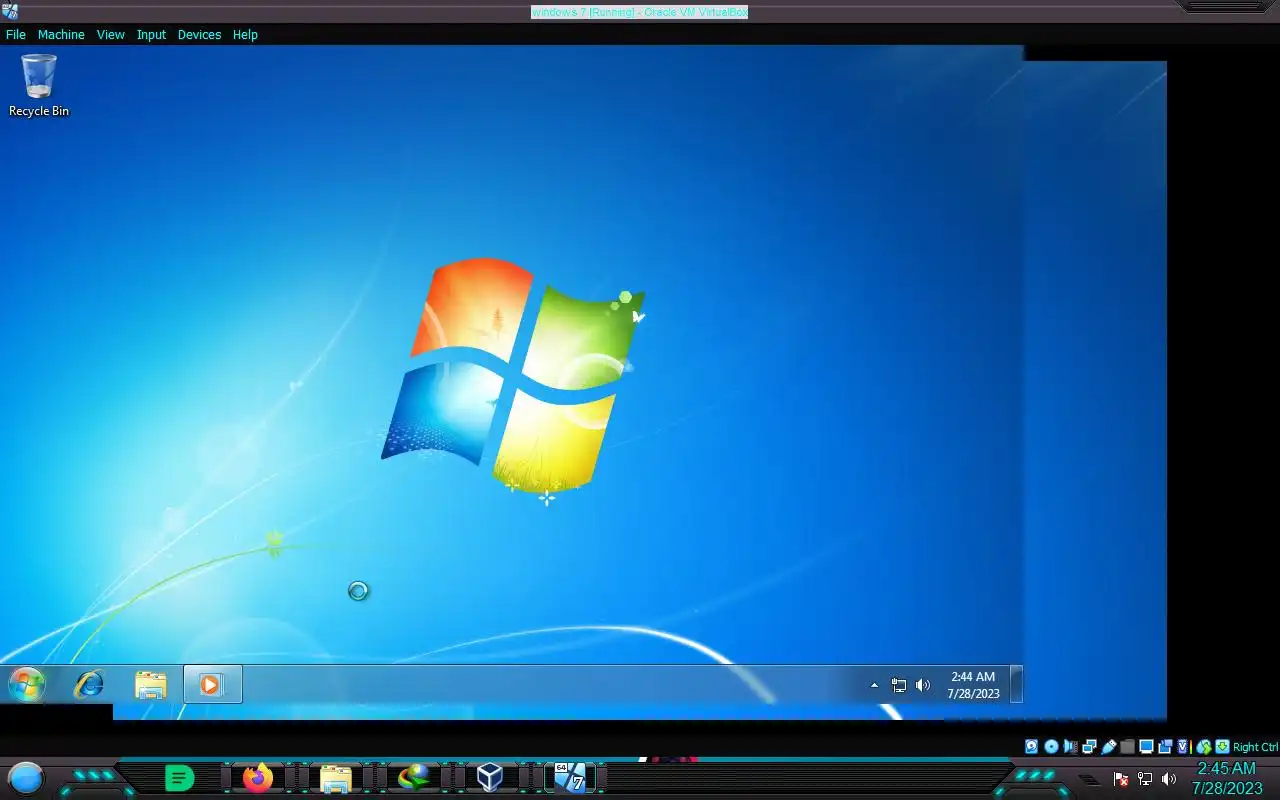The width and height of the screenshot is (1280, 800).
Task: Open host network tray icon
Action: pos(1145,779)
